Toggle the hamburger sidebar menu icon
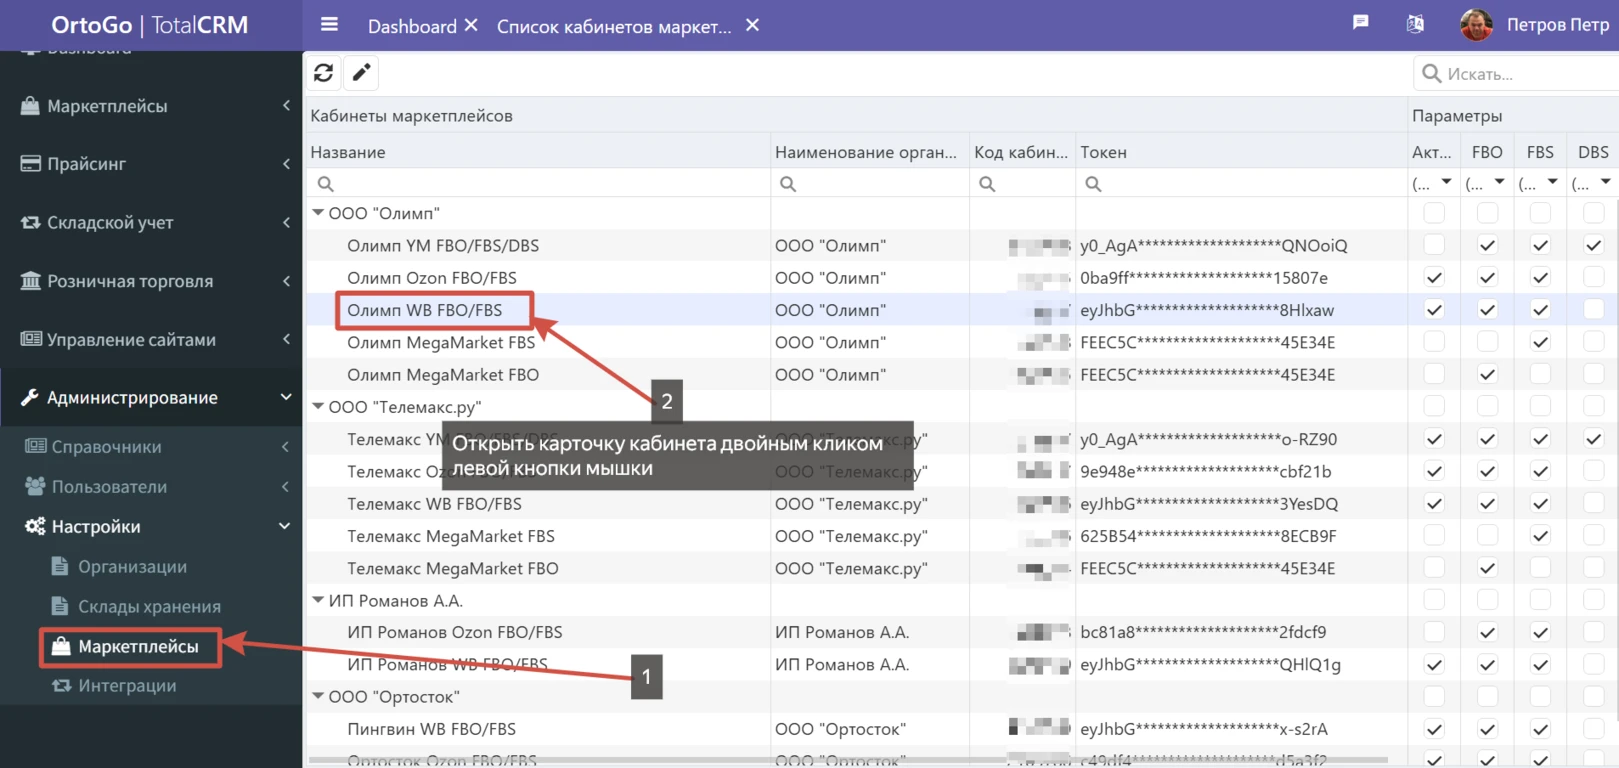The height and width of the screenshot is (768, 1619). 329,25
